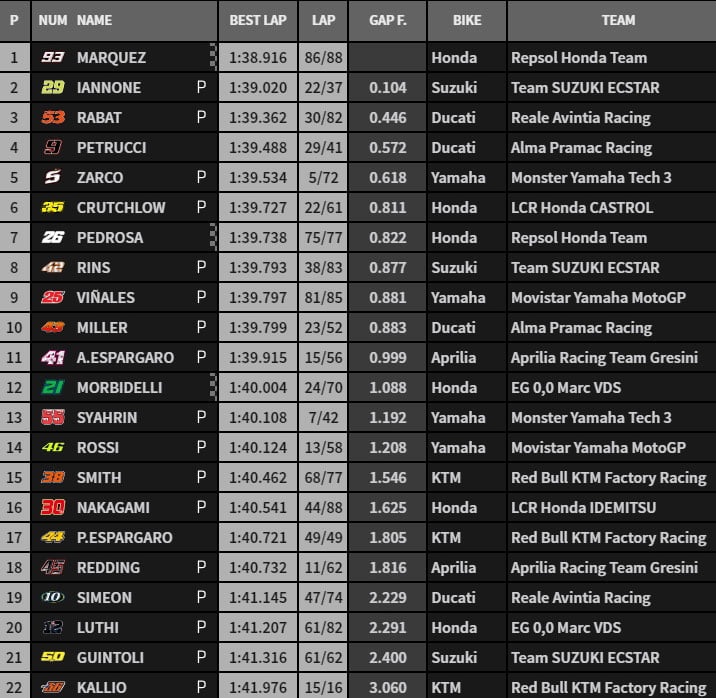Click the BIKE column header
This screenshot has width=716, height=698.
tap(467, 20)
